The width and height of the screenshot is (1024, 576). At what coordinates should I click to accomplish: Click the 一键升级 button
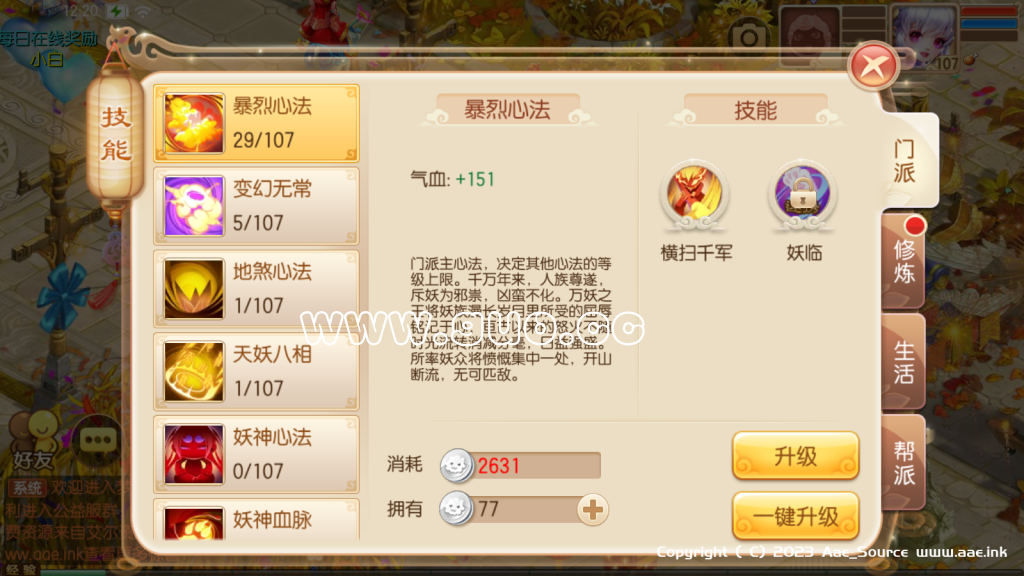[x=795, y=516]
